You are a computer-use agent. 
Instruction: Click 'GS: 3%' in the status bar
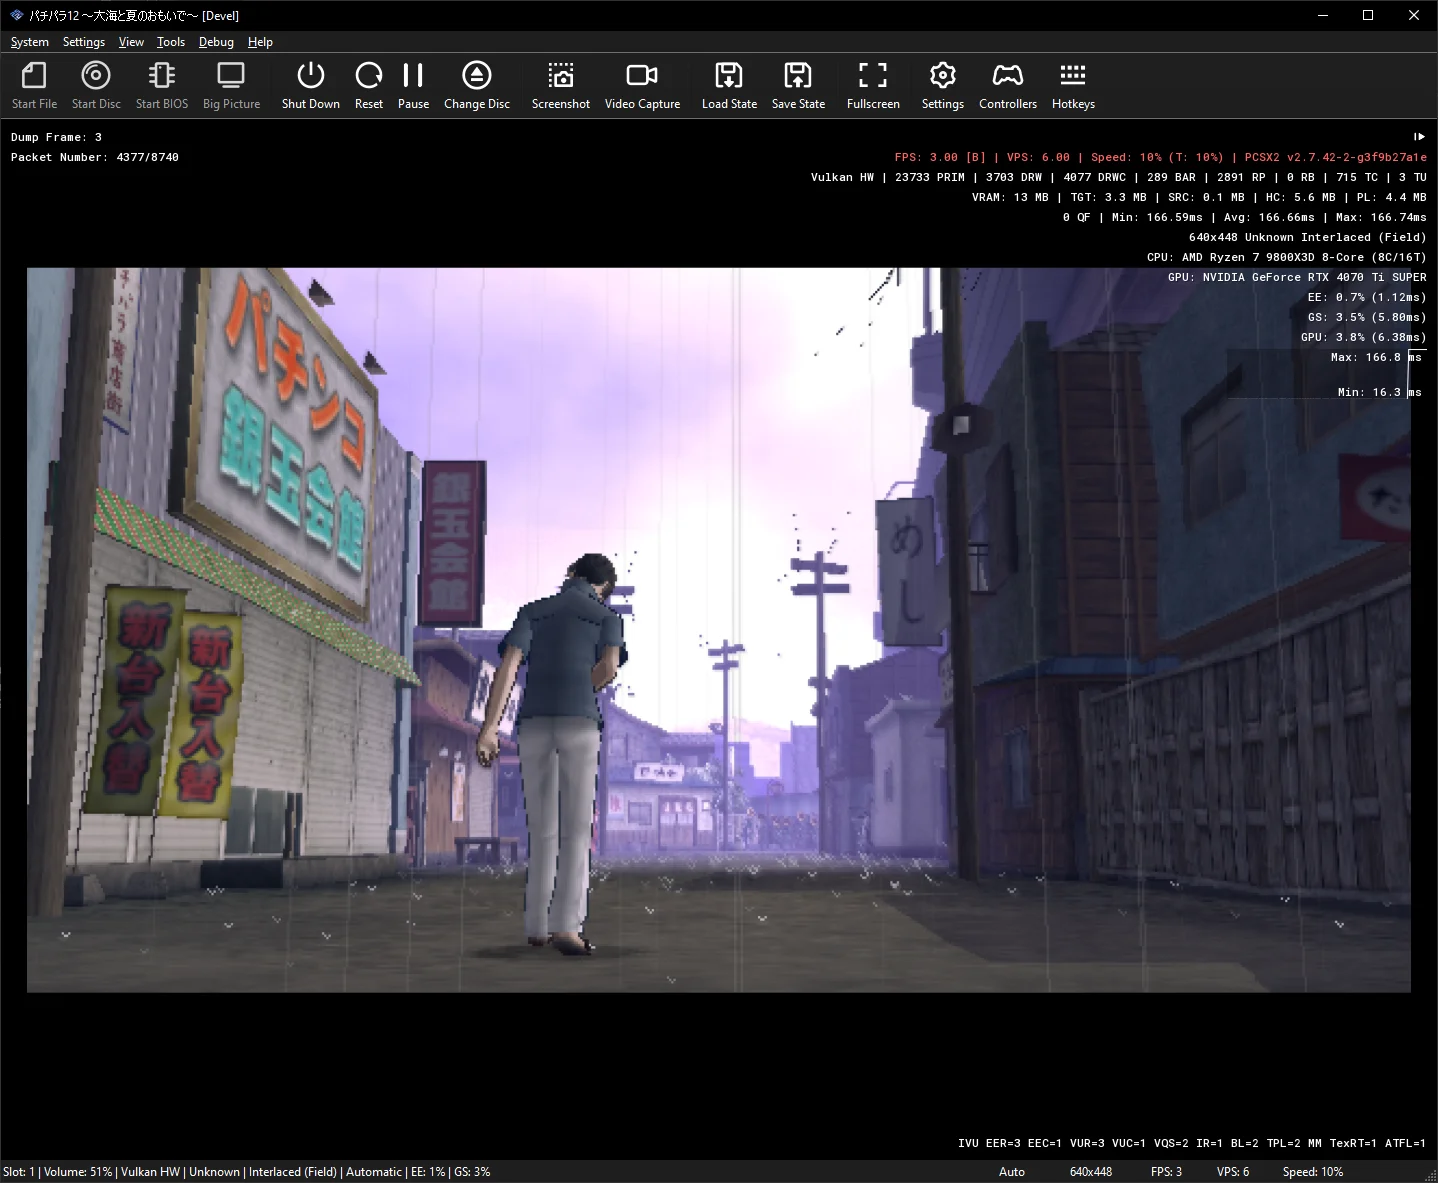coord(472,1172)
